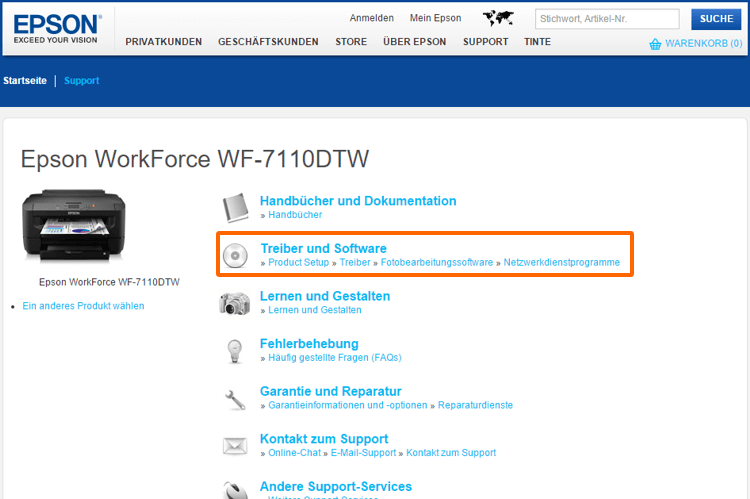Viewport: 750px width, 499px height.
Task: Open Mein Epson
Action: 435,18
